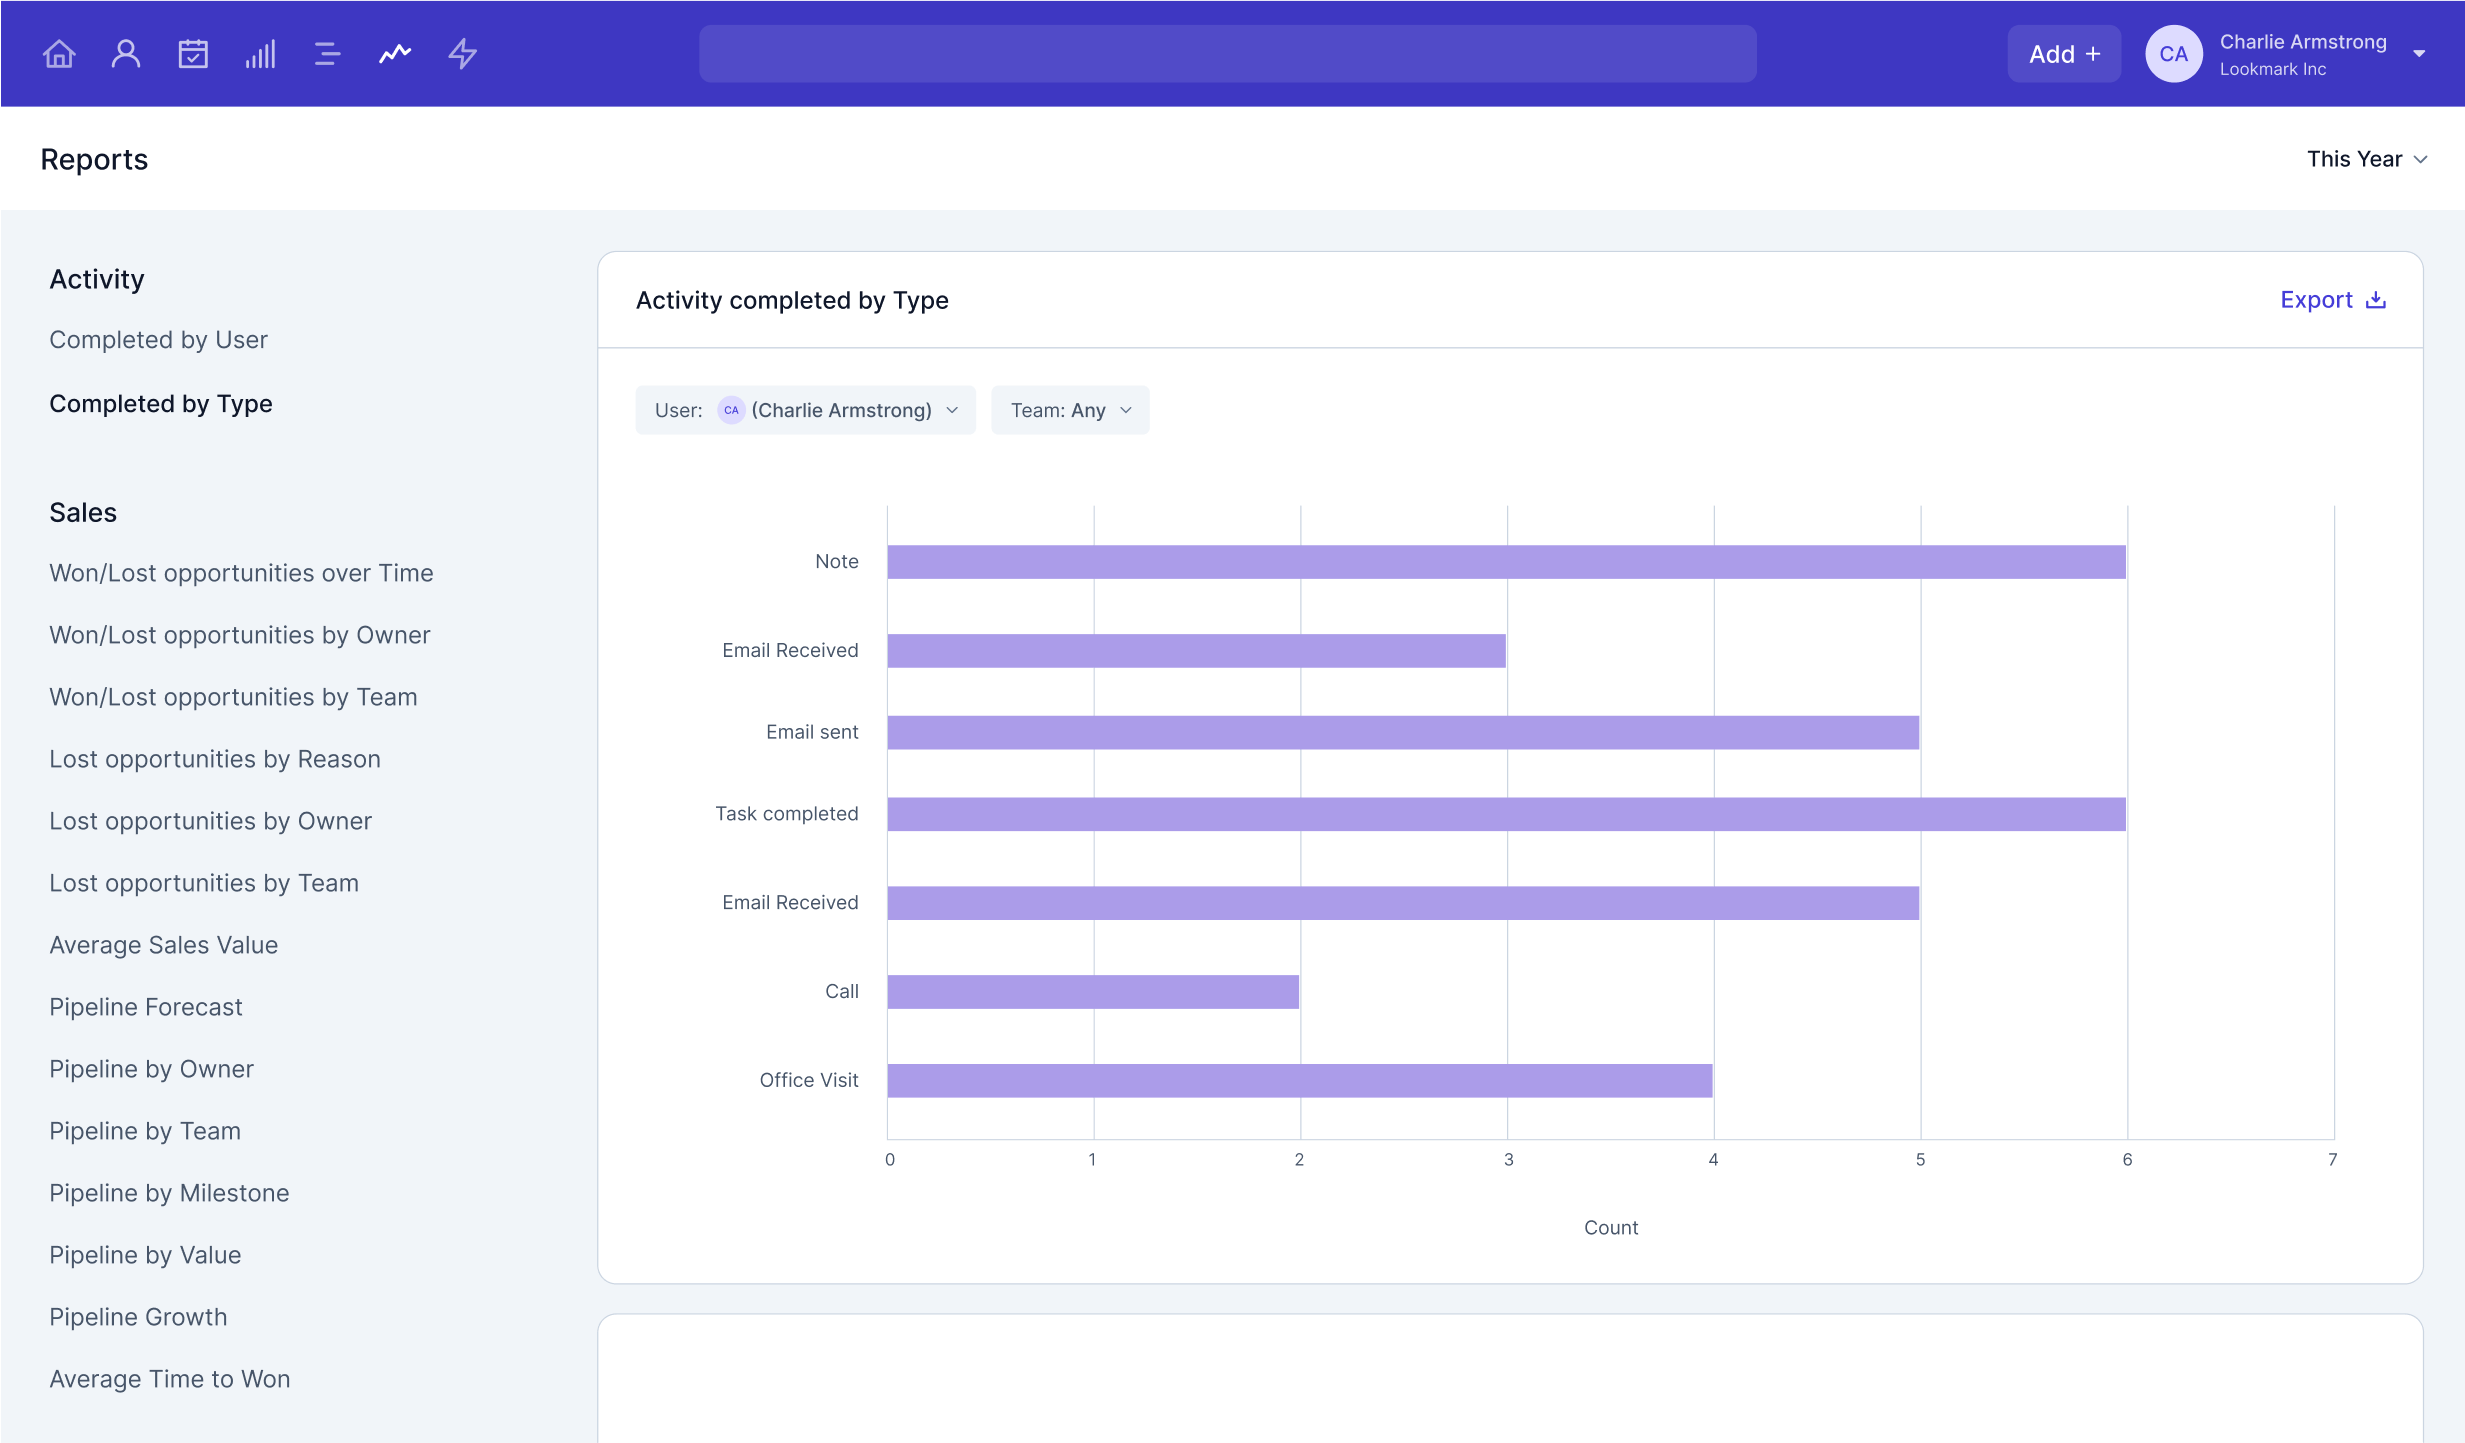Click the Home navigation icon

(58, 53)
